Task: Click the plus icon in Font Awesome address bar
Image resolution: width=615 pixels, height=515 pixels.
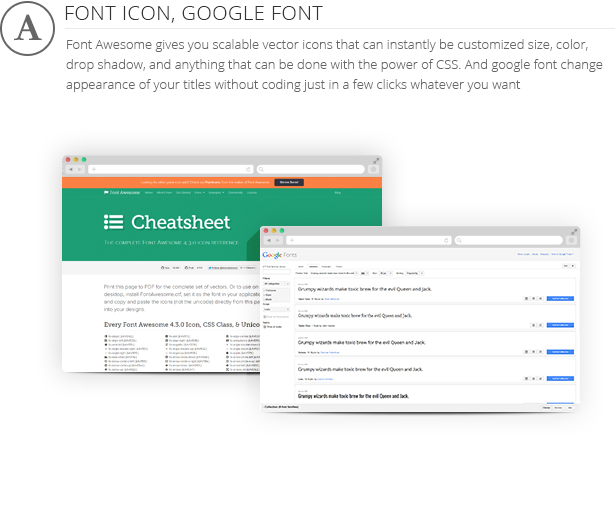Action: [94, 169]
